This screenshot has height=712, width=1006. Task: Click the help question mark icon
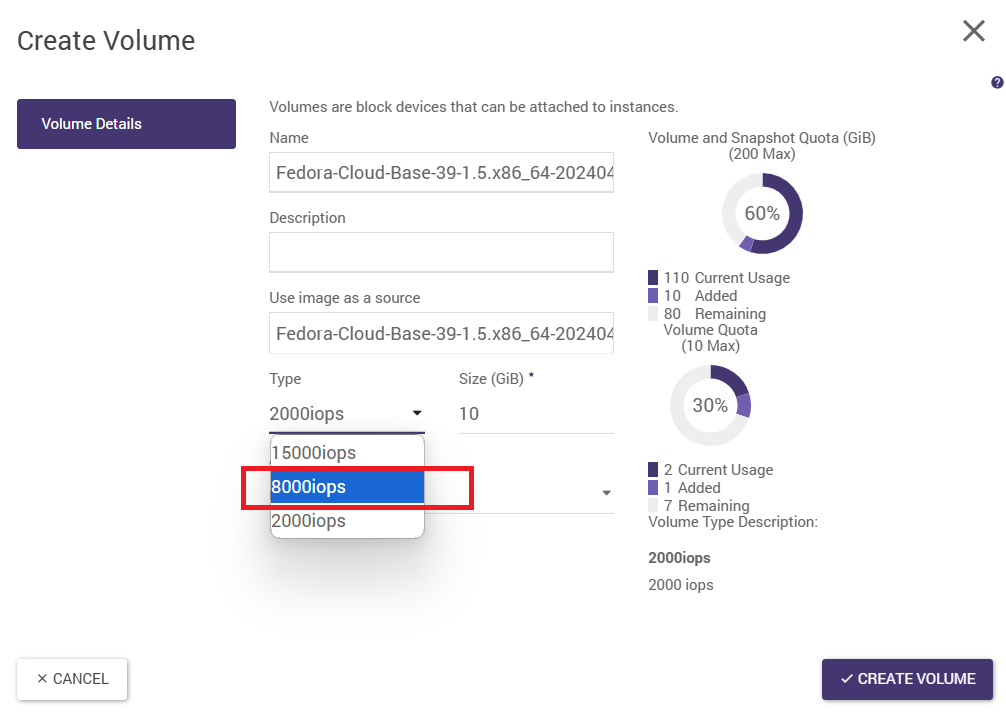(997, 83)
